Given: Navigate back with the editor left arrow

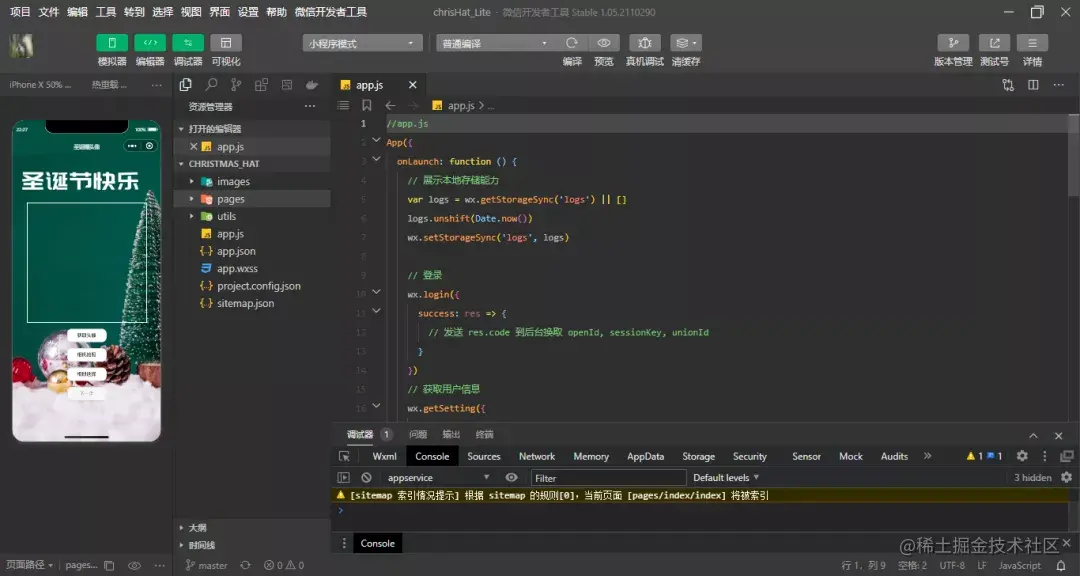Looking at the screenshot, I should 391,105.
